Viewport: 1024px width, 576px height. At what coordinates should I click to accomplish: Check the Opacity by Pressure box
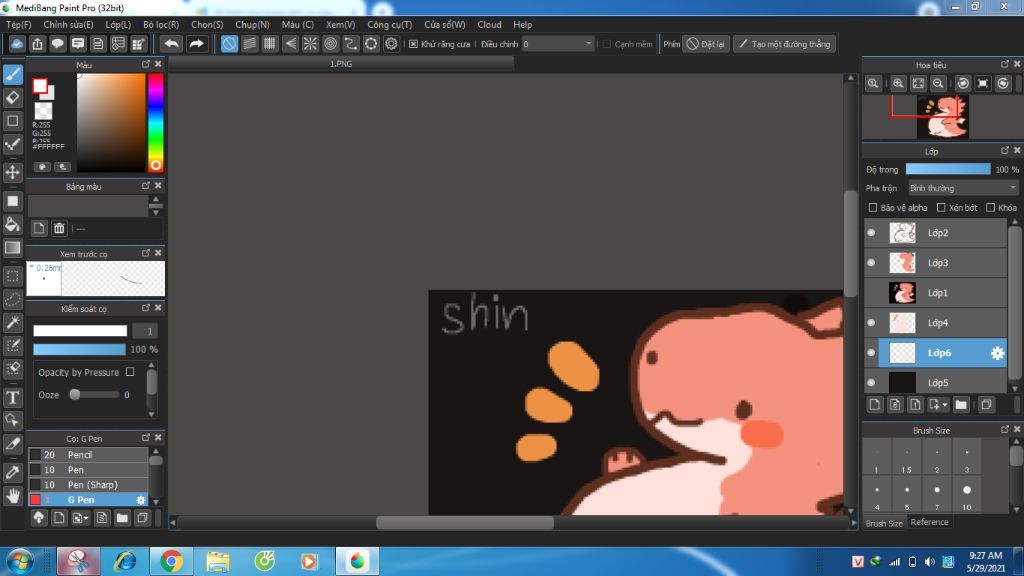pos(130,372)
